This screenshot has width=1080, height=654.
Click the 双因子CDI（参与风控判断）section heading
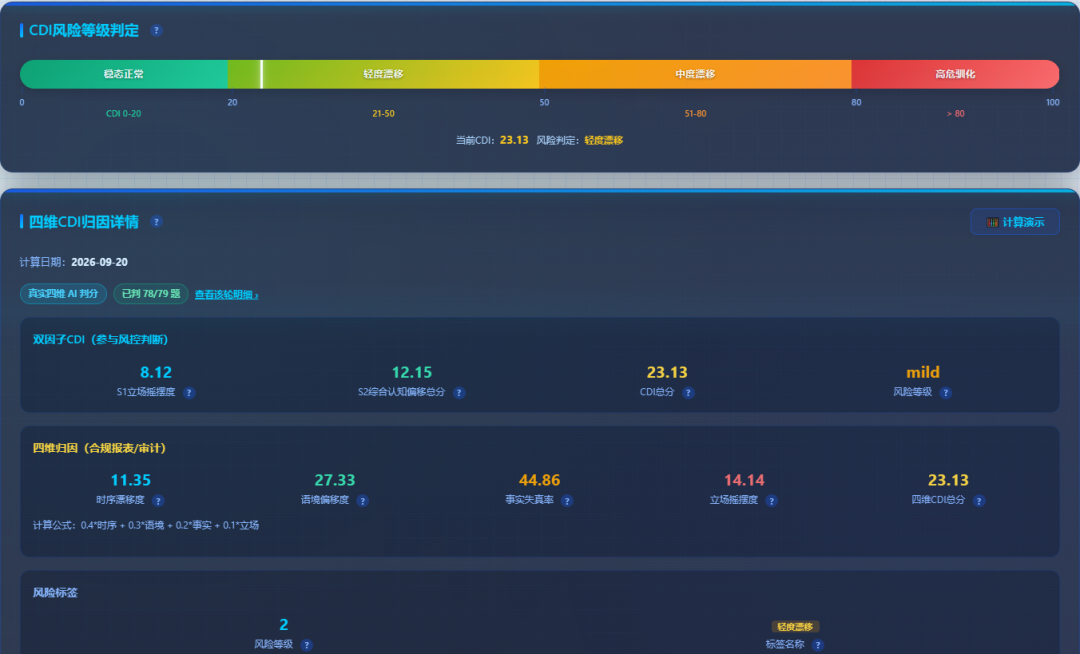[x=101, y=339]
